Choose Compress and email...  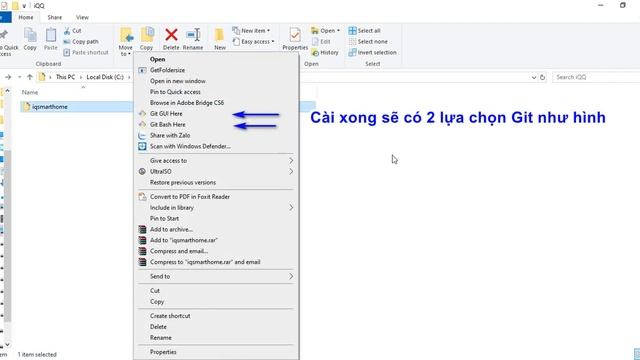click(217, 251)
